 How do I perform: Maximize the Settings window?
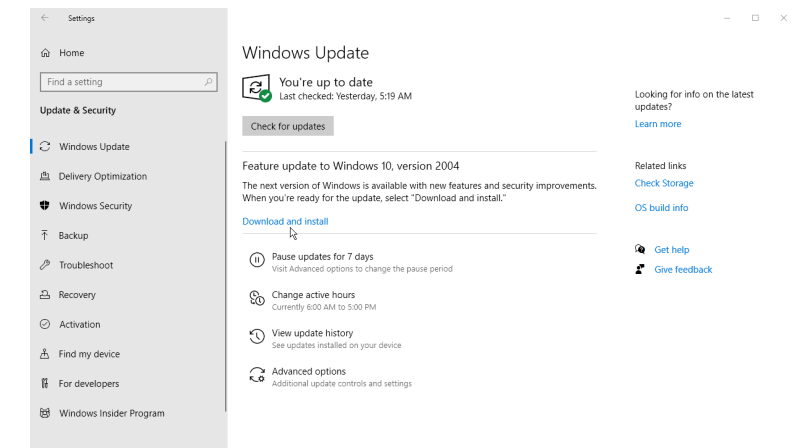pos(755,18)
